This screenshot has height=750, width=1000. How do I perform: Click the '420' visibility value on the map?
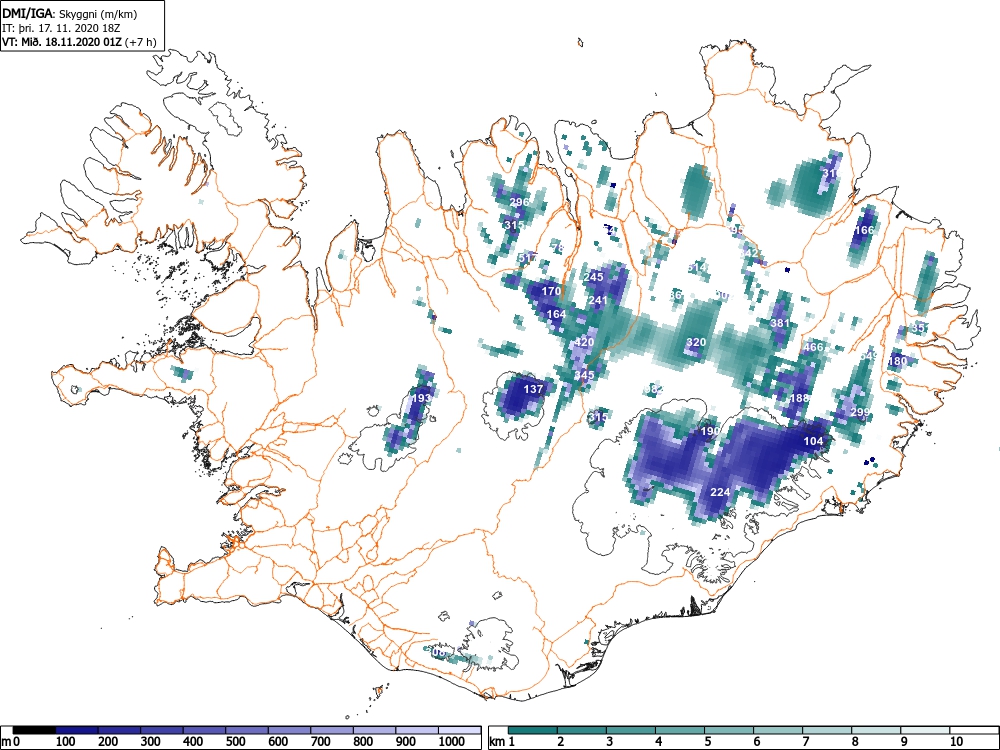click(584, 342)
